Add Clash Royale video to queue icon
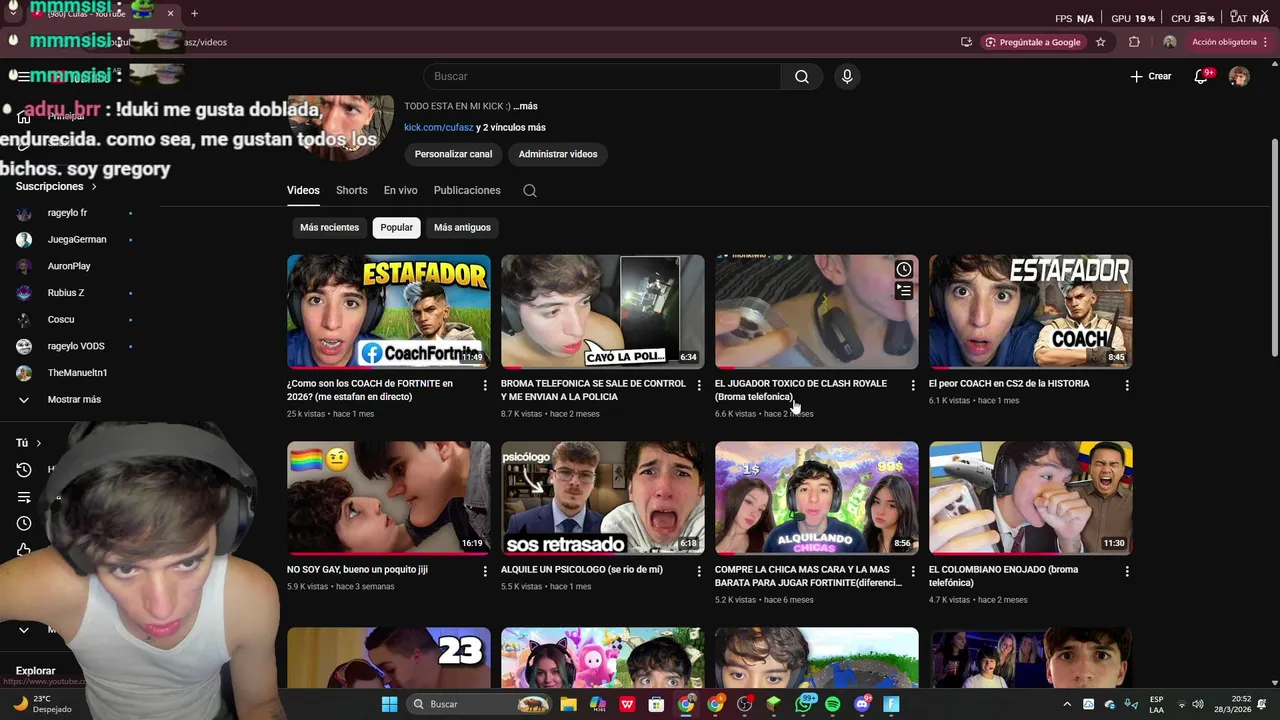The height and width of the screenshot is (720, 1280). click(x=904, y=291)
